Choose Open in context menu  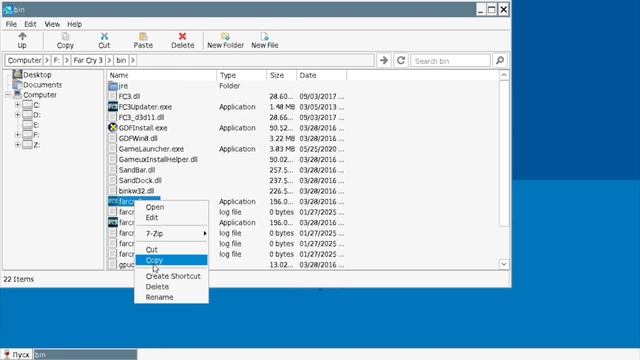(x=171, y=207)
